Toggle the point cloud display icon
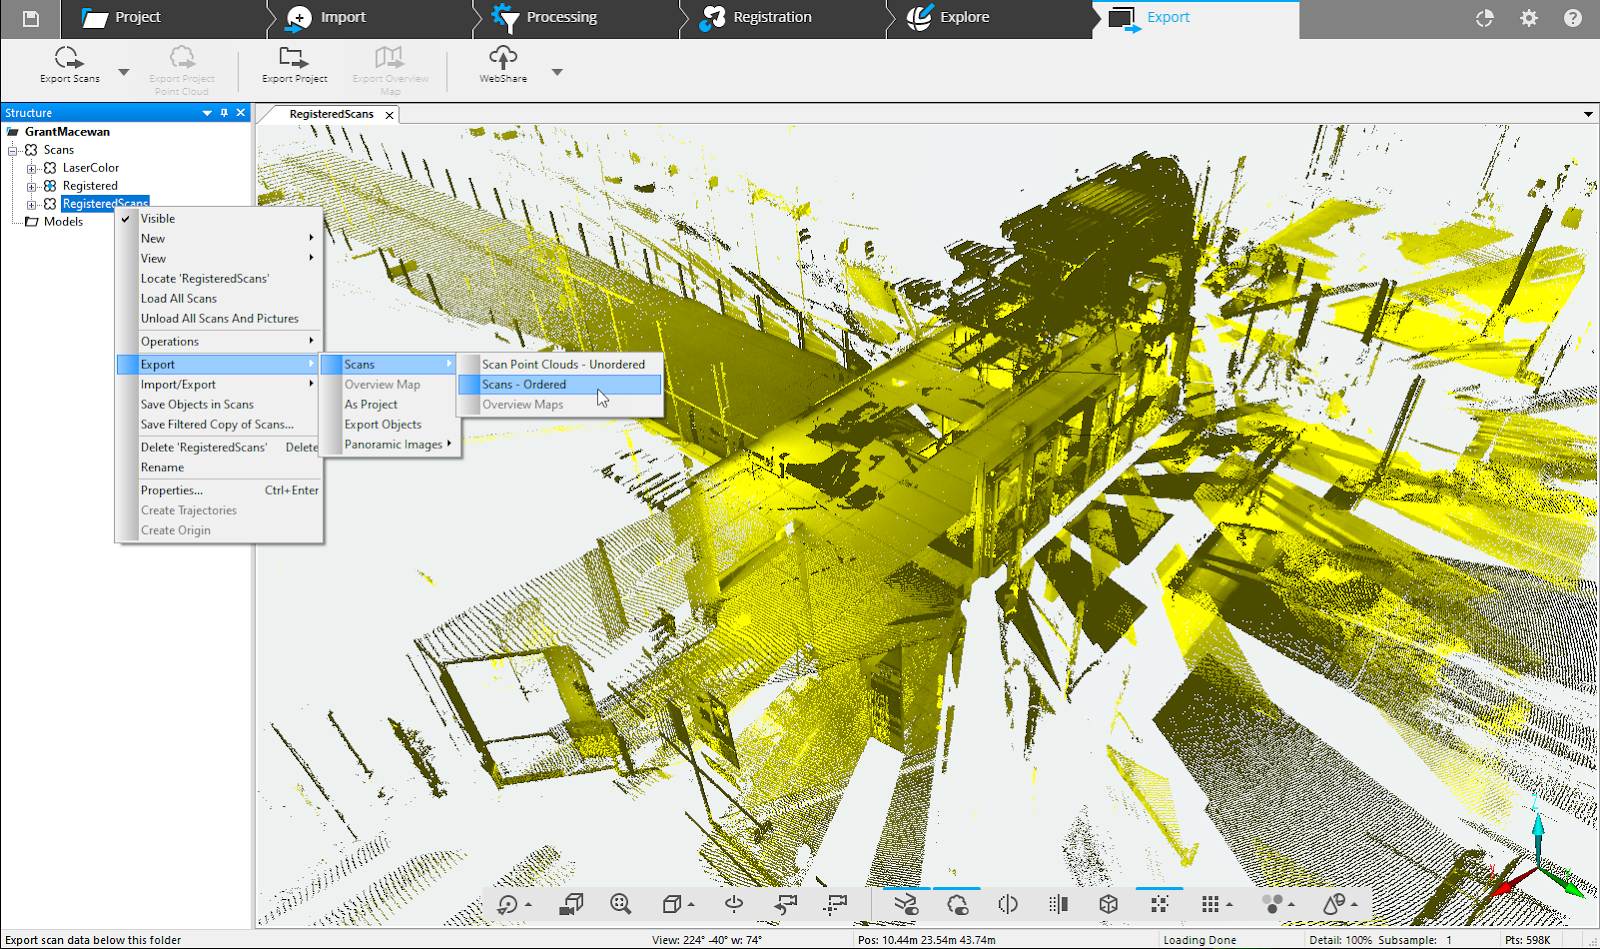Screen dimensions: 1600x949 coord(957,904)
